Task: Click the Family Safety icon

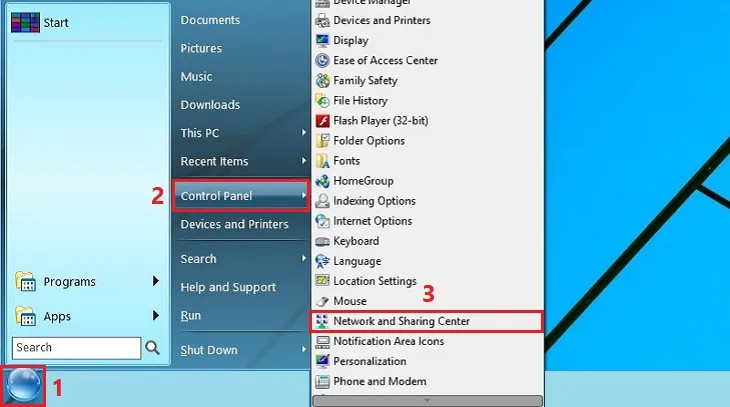Action: [322, 81]
